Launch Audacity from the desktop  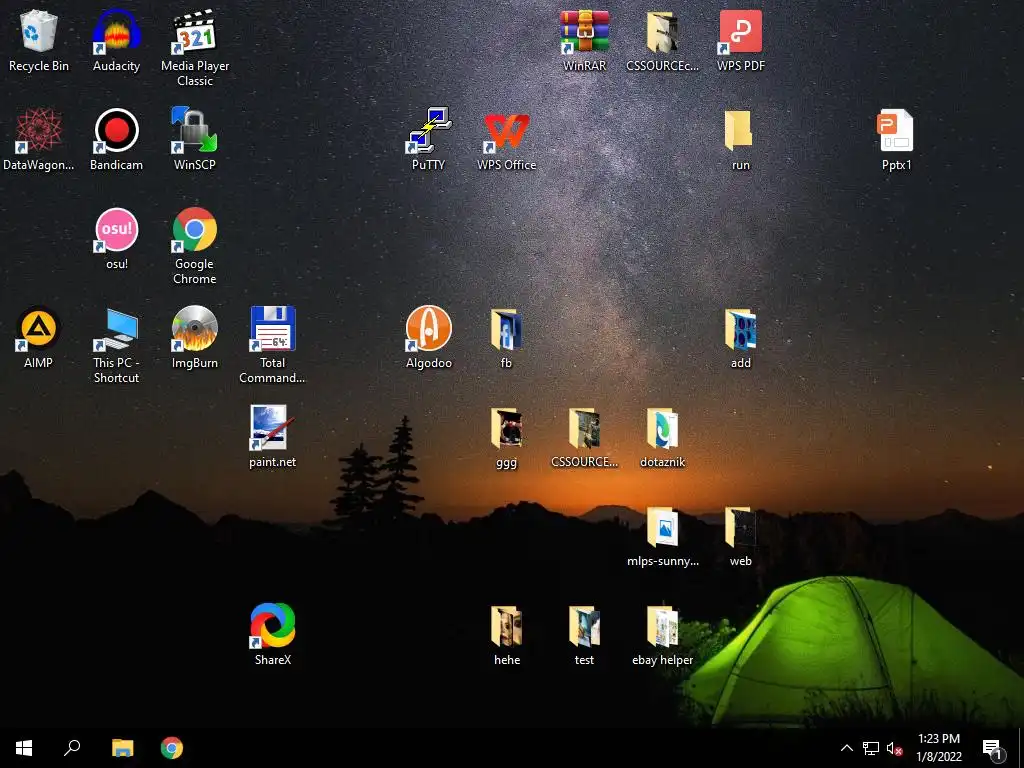116,40
